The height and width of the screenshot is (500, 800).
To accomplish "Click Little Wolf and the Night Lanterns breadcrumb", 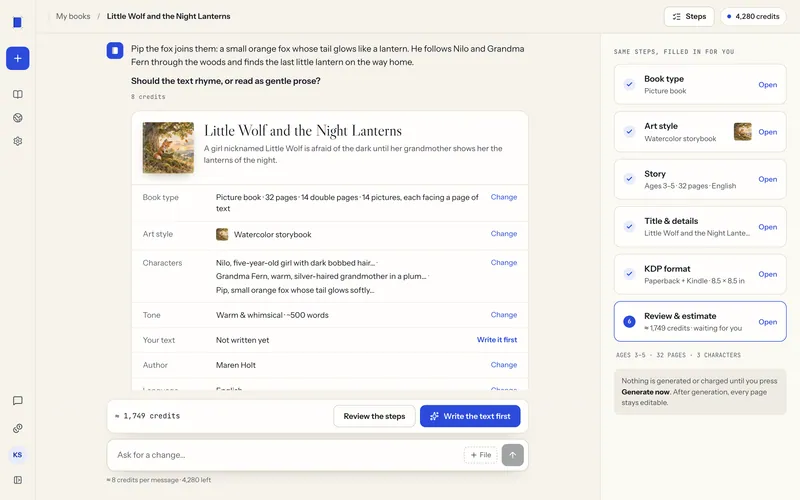I will click(168, 16).
